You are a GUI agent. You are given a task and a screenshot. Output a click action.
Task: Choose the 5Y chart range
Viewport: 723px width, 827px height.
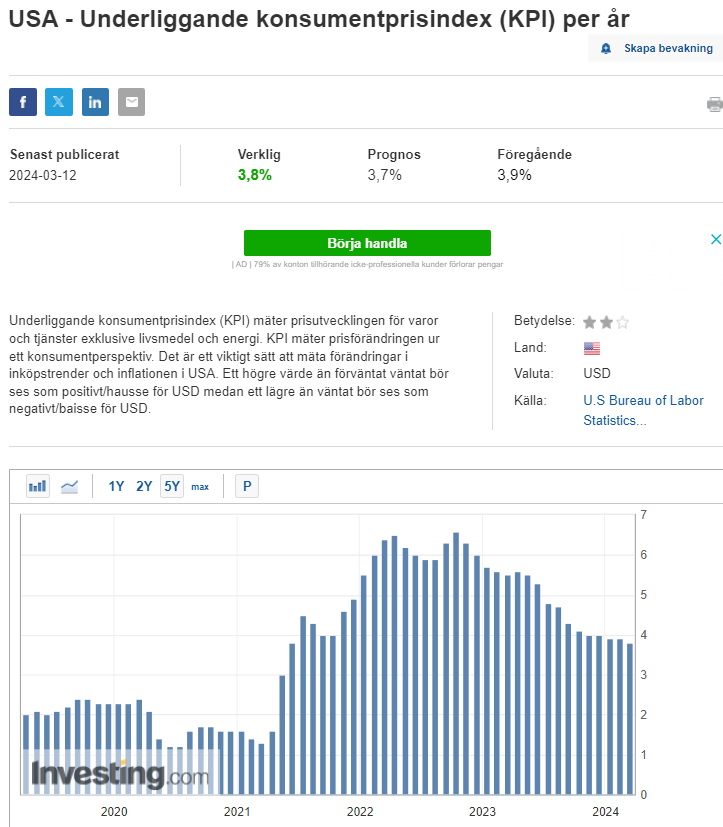[172, 487]
